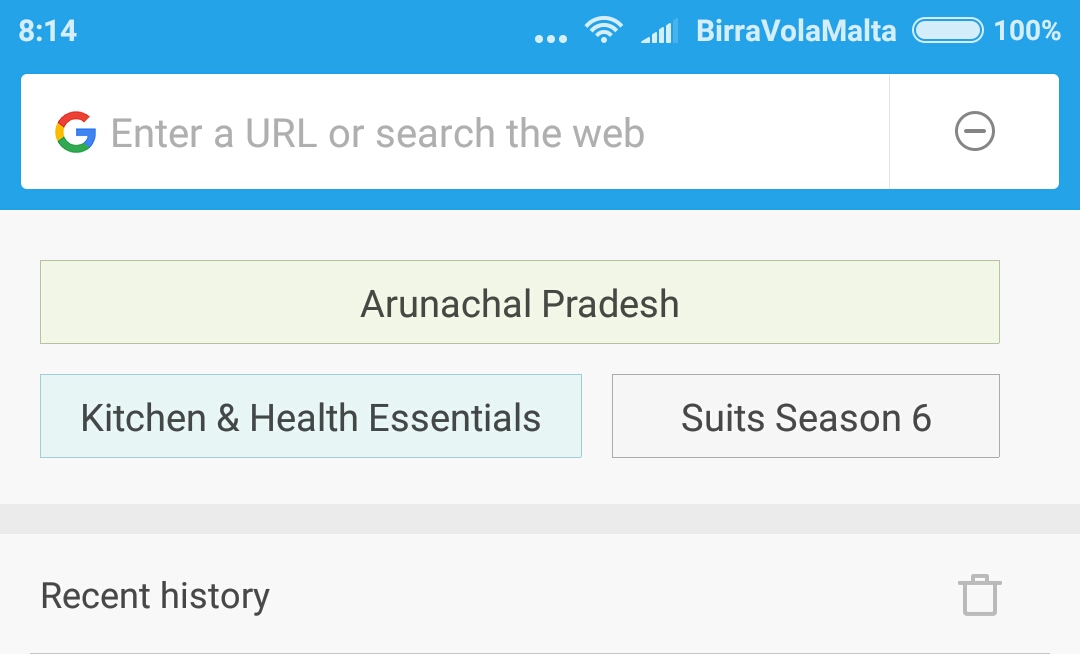Tap the BirraVolaMalta carrier label
1080x654 pixels.
[x=796, y=31]
